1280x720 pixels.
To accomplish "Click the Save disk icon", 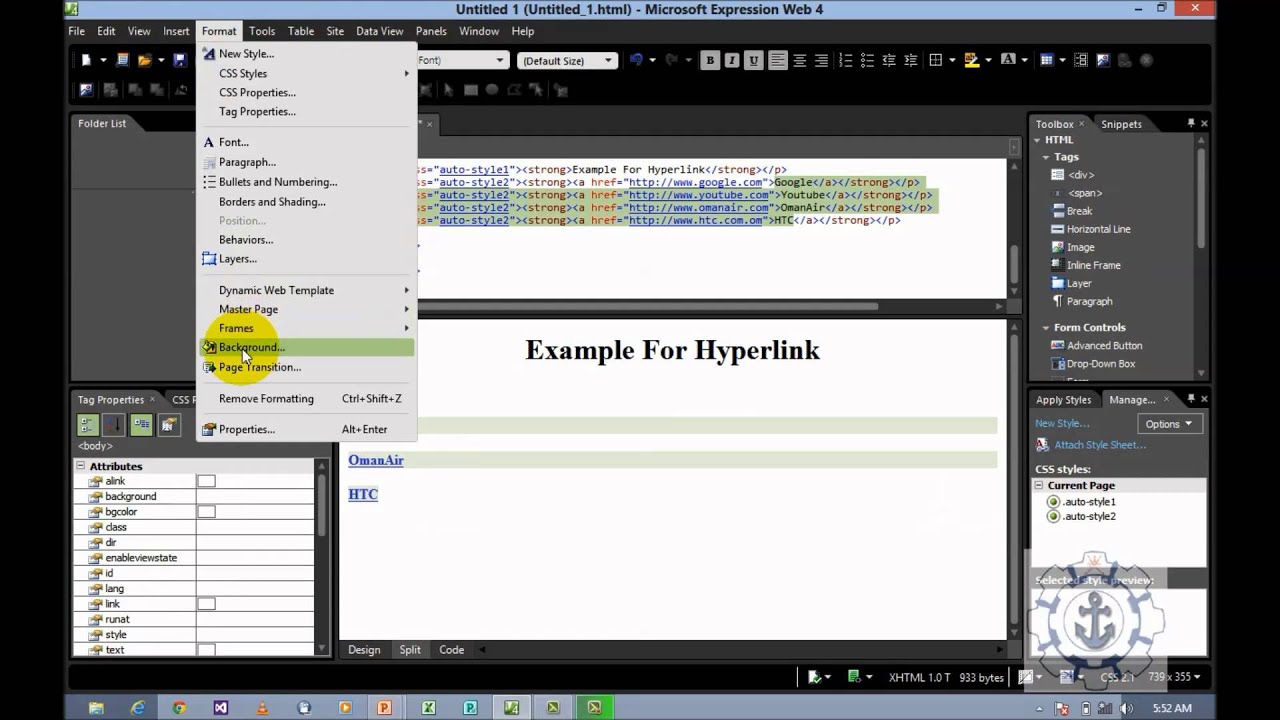I will pos(180,60).
